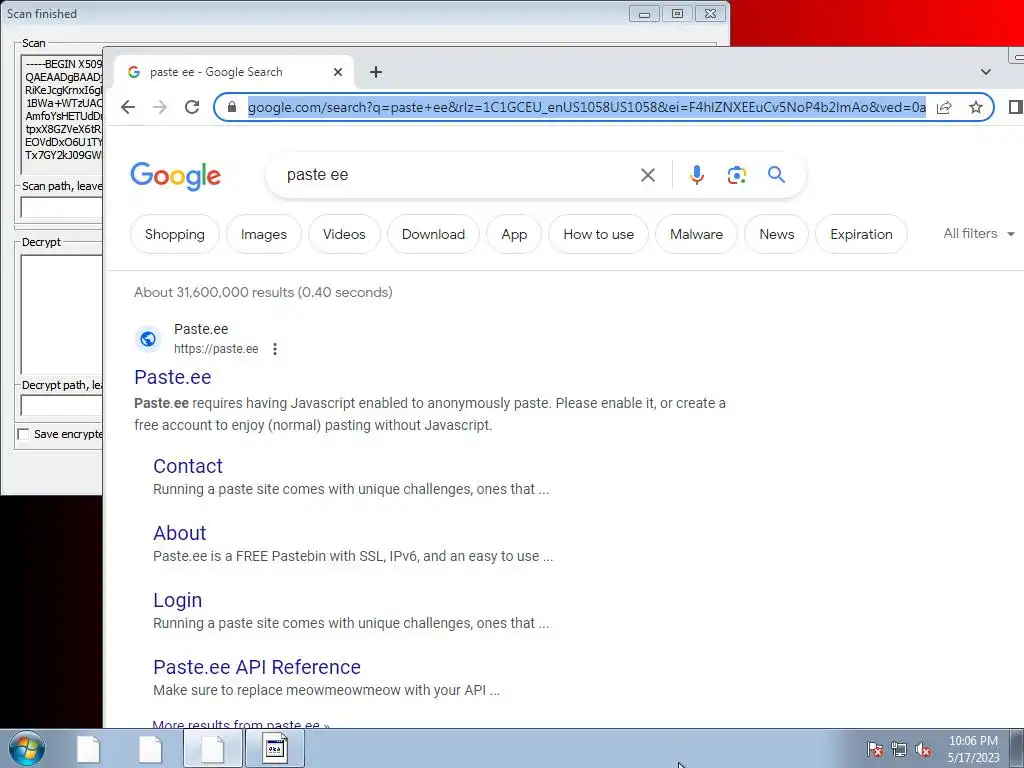Viewport: 1024px width, 768px height.
Task: Open the Paste.ee main result link
Action: pos(172,377)
